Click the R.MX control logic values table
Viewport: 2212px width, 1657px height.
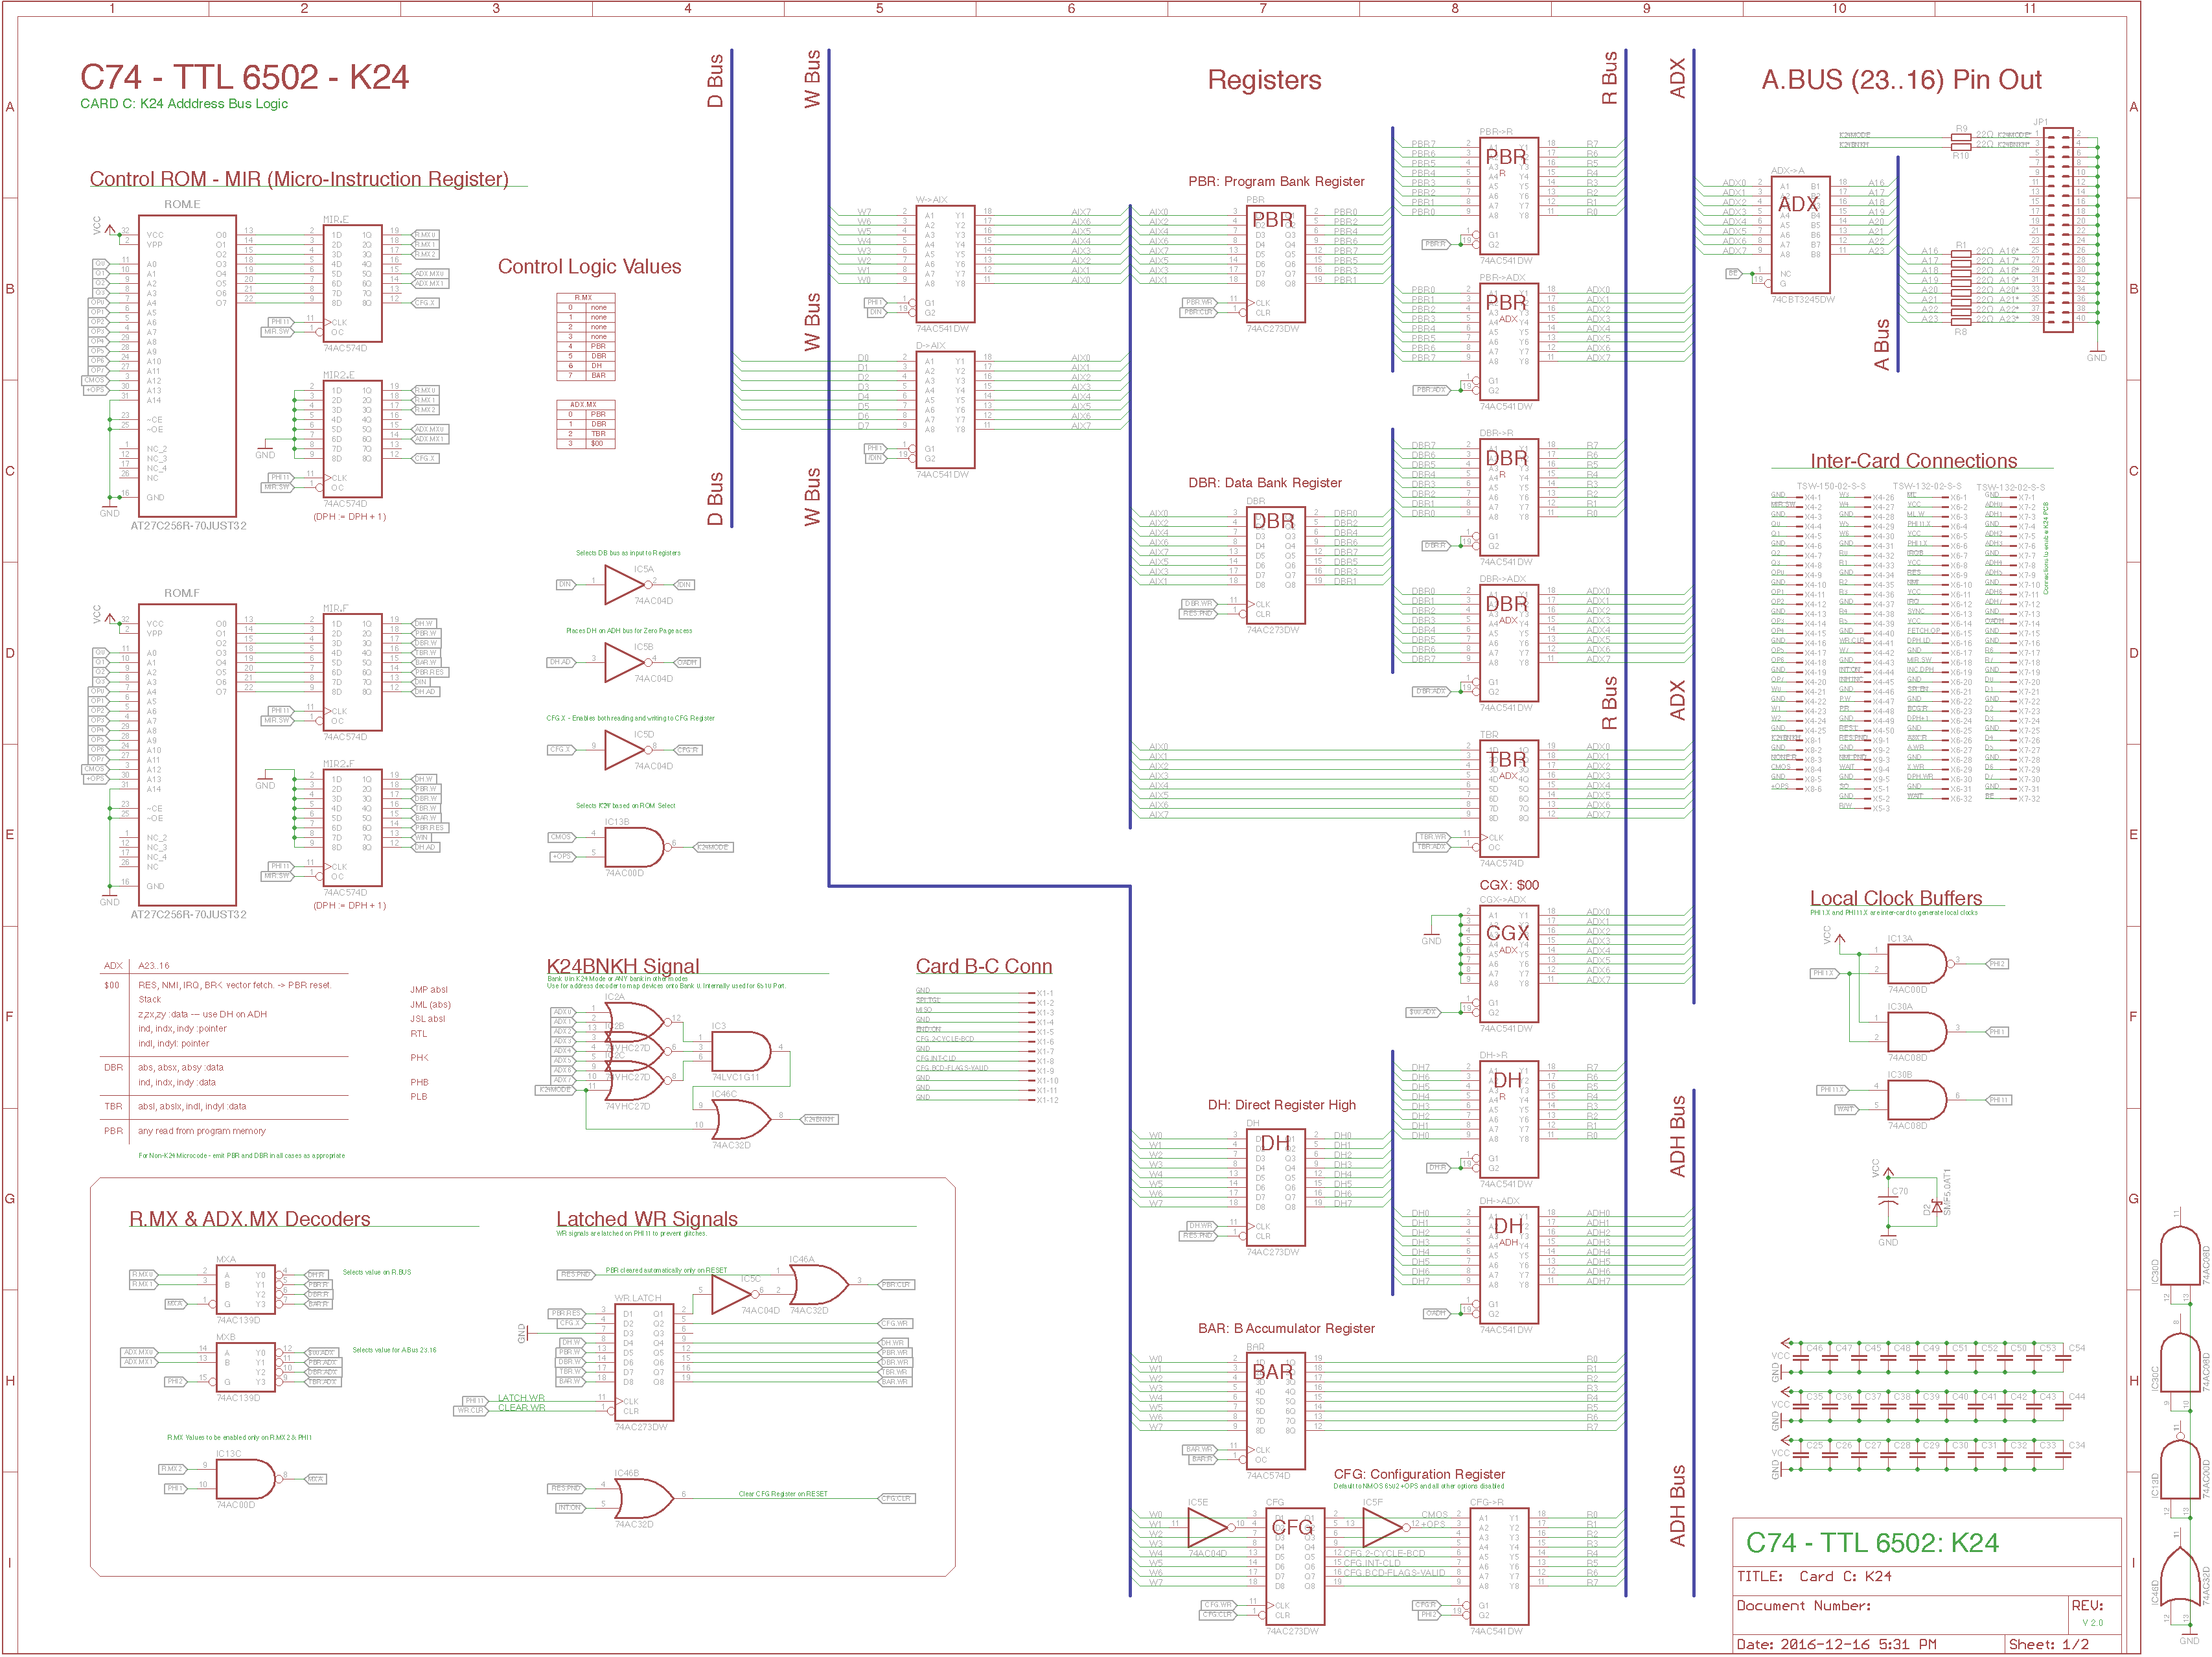click(x=585, y=337)
